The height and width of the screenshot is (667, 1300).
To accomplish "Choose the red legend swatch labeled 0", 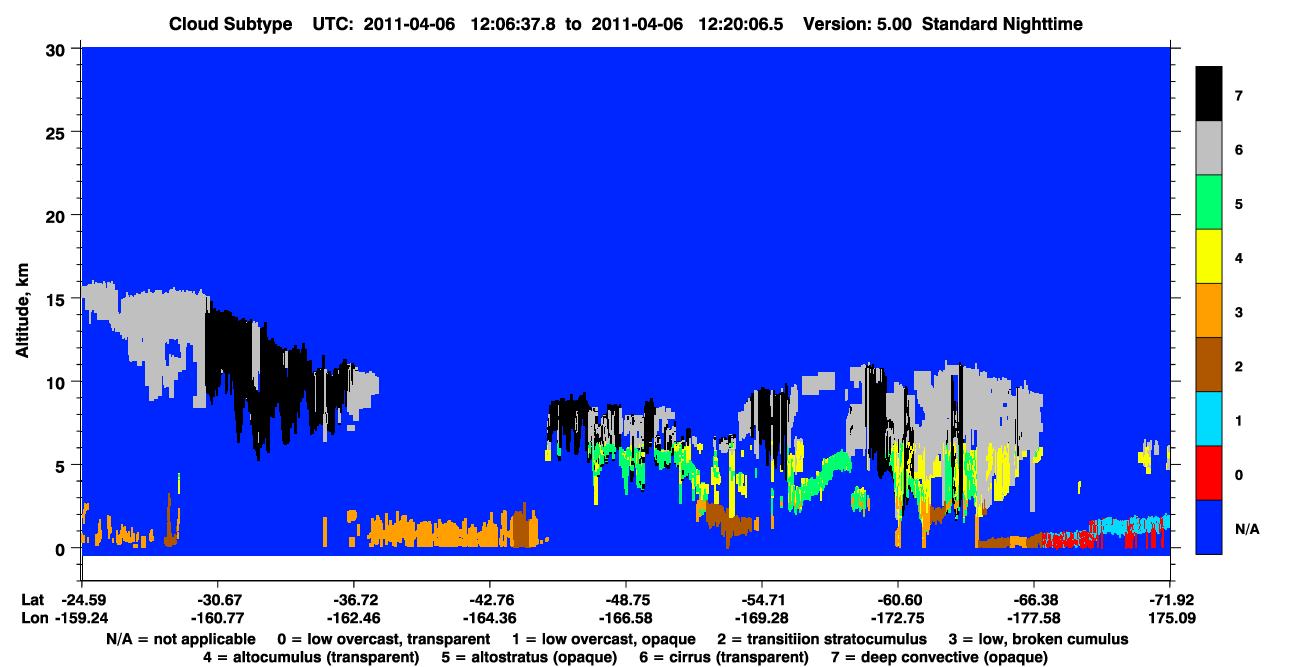I will point(1209,473).
